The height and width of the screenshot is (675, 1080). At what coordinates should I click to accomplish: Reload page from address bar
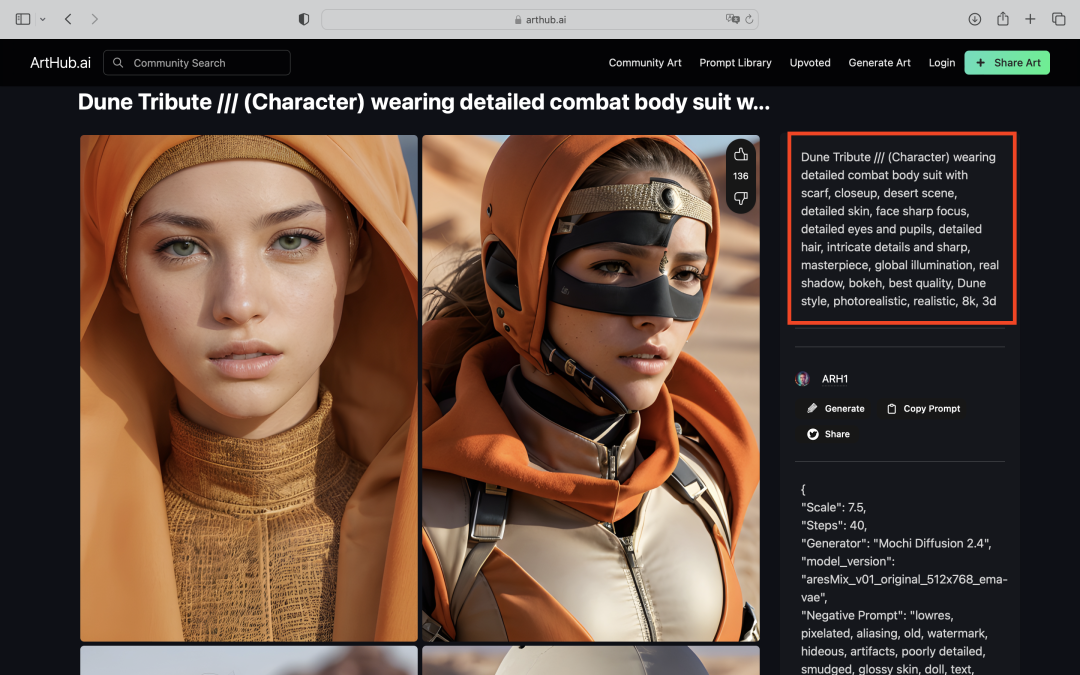pyautogui.click(x=749, y=19)
